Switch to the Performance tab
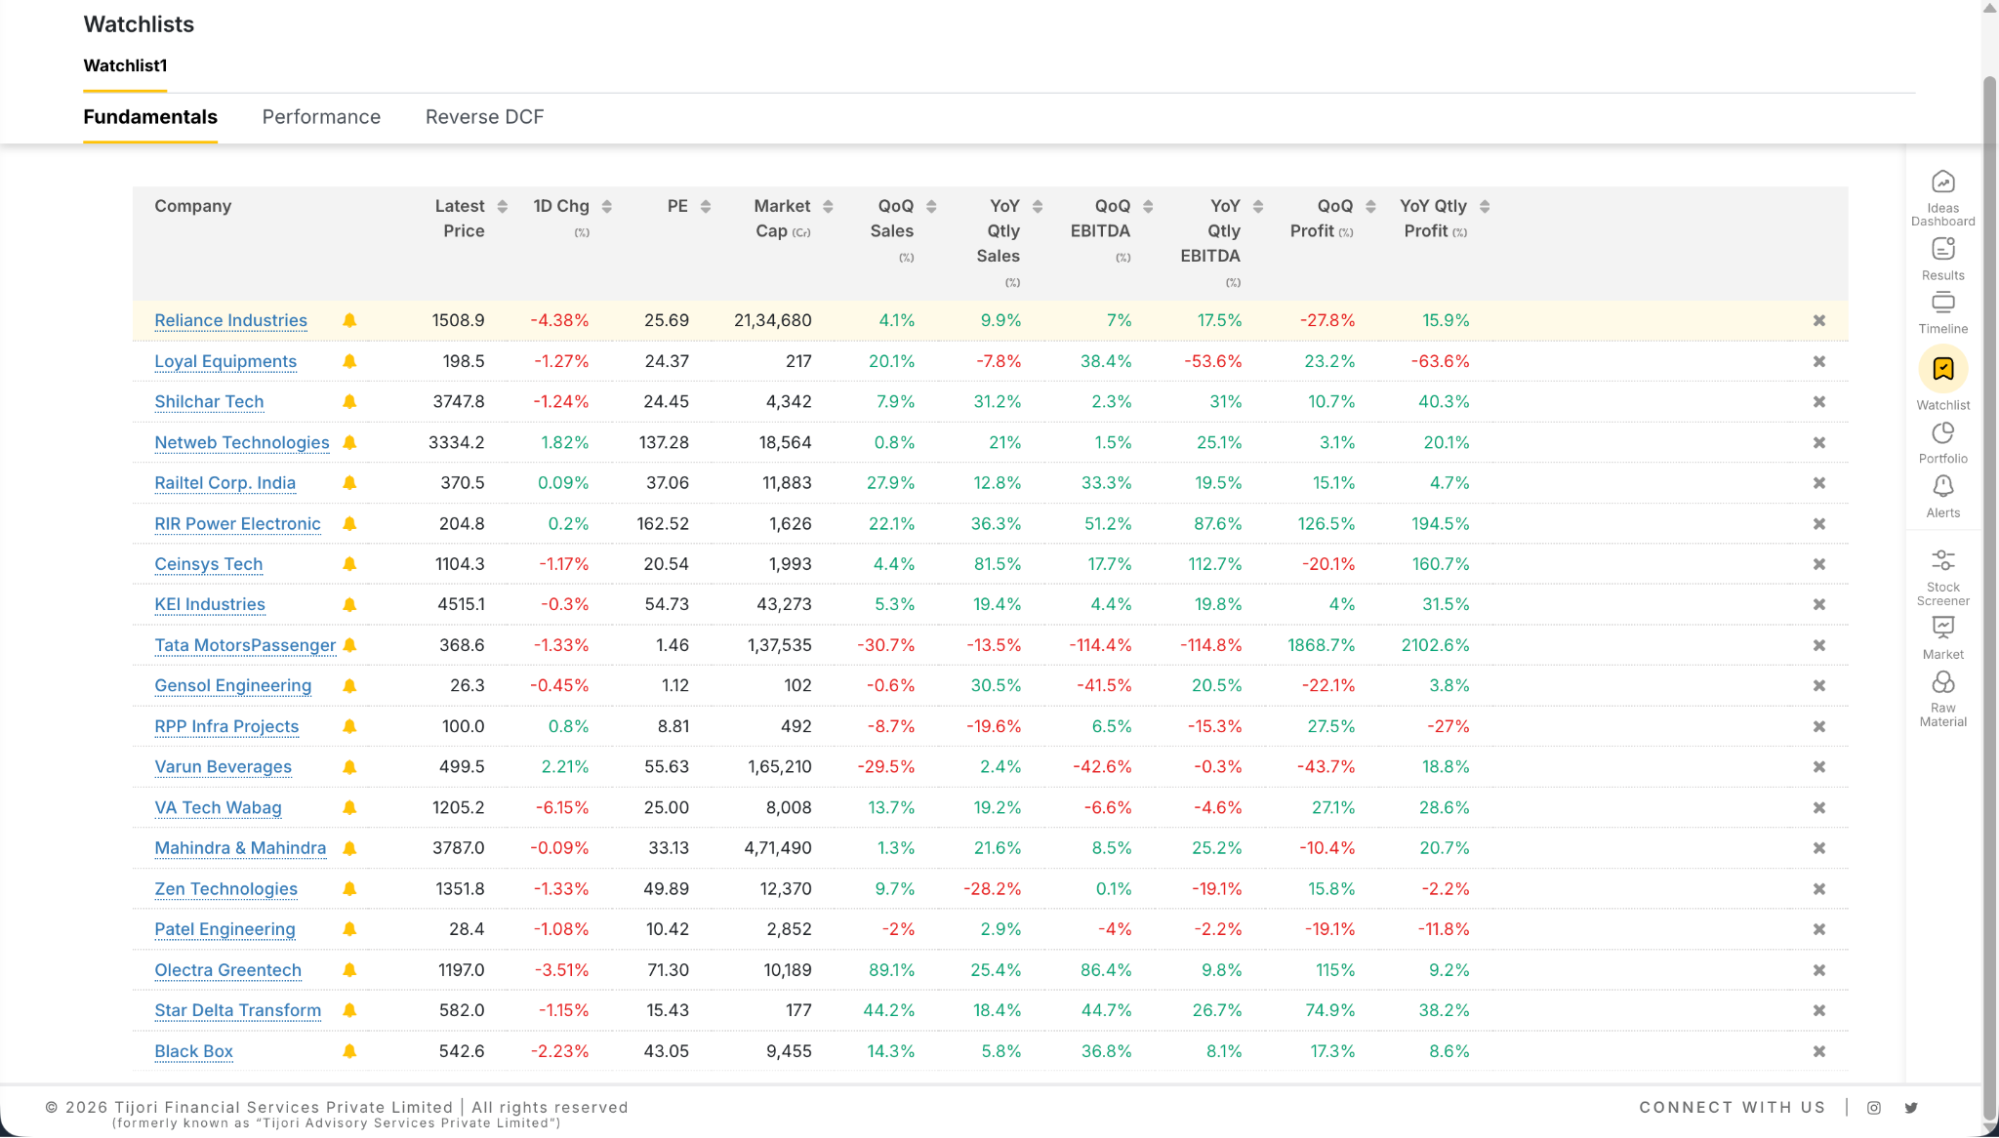The image size is (1999, 1138). [321, 117]
